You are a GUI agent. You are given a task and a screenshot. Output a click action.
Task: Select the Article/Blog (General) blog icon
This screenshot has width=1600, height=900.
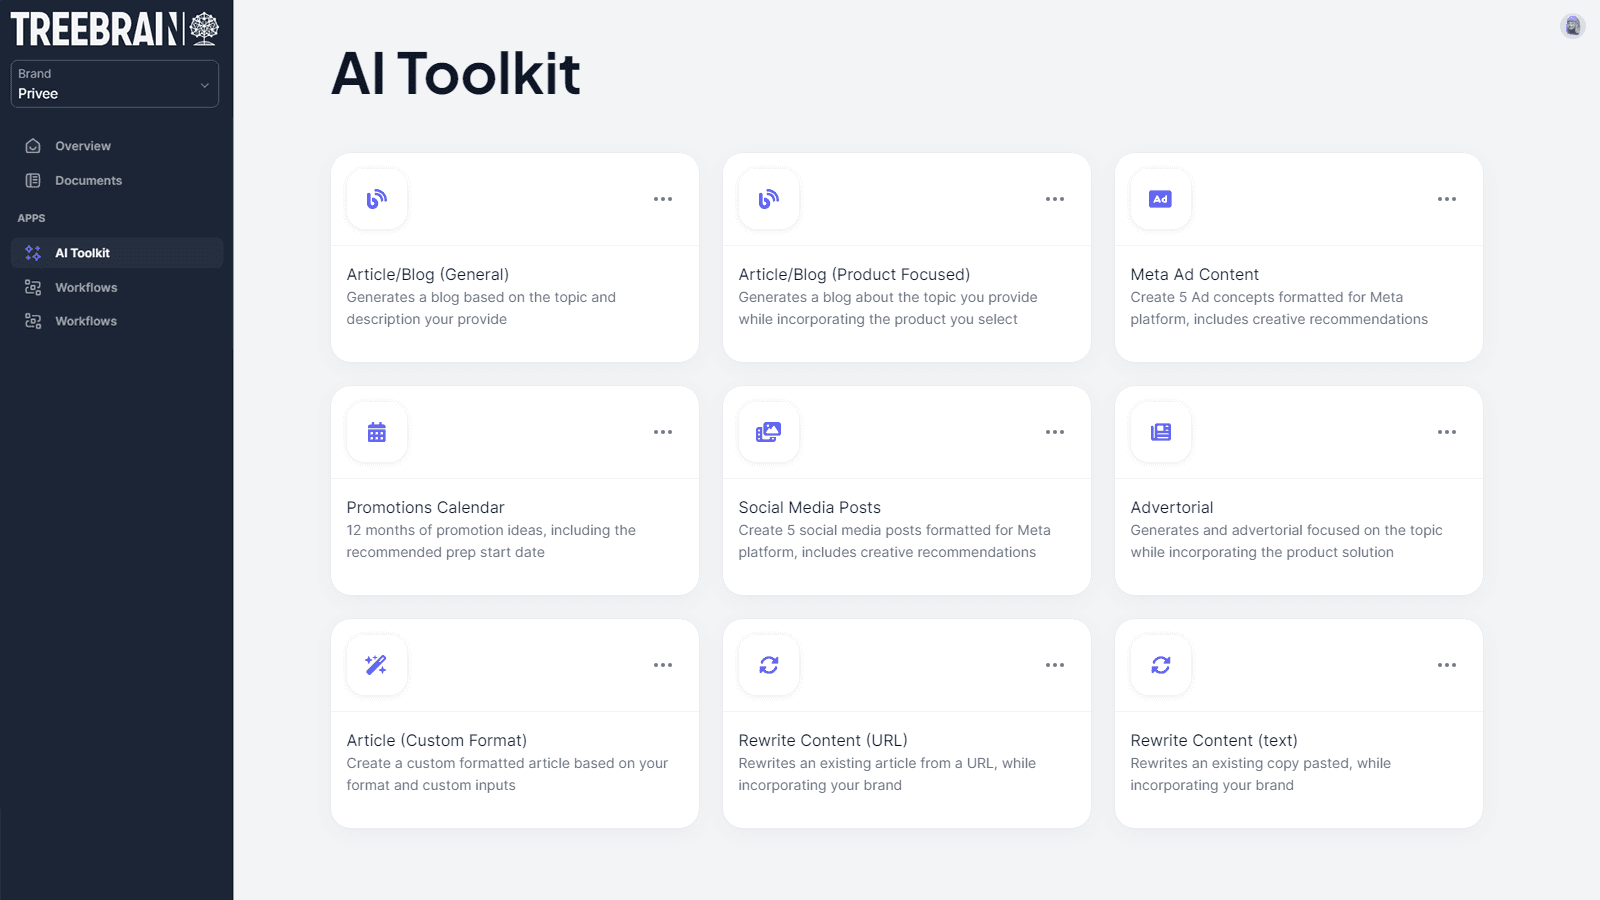point(376,199)
